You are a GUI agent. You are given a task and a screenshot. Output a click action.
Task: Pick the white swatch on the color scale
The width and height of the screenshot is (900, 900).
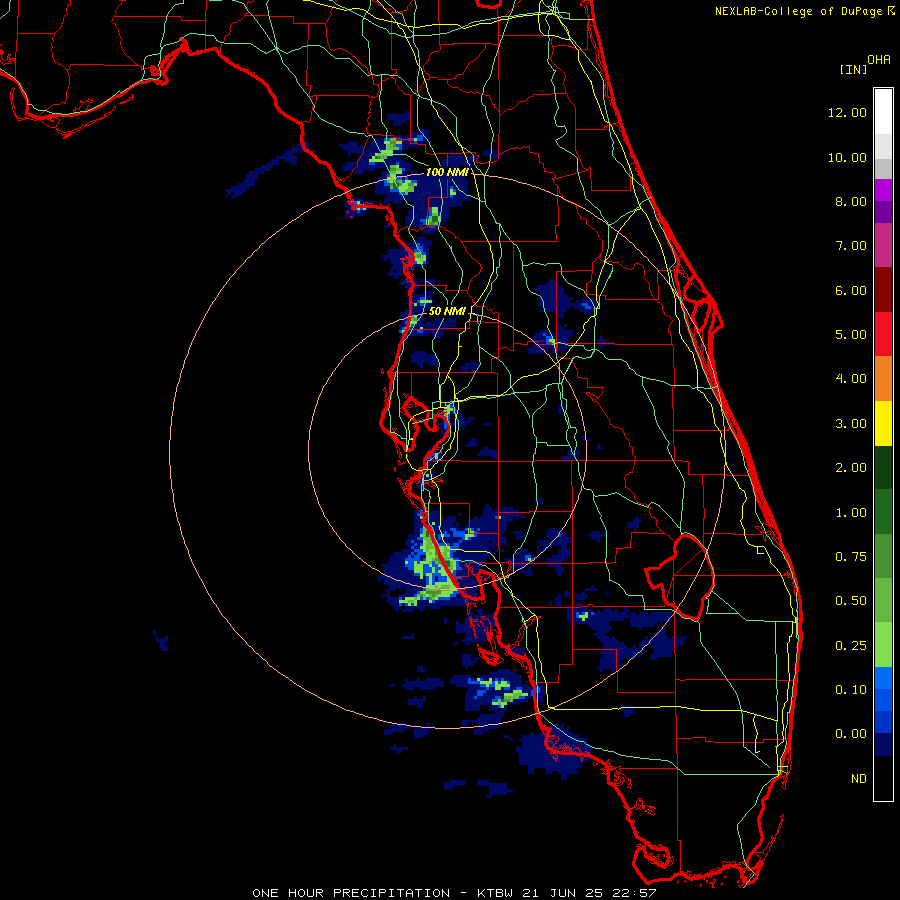coord(883,112)
